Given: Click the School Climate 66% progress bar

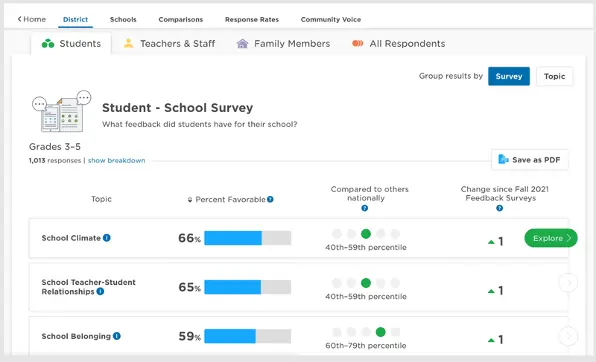Looking at the screenshot, I should (x=247, y=238).
